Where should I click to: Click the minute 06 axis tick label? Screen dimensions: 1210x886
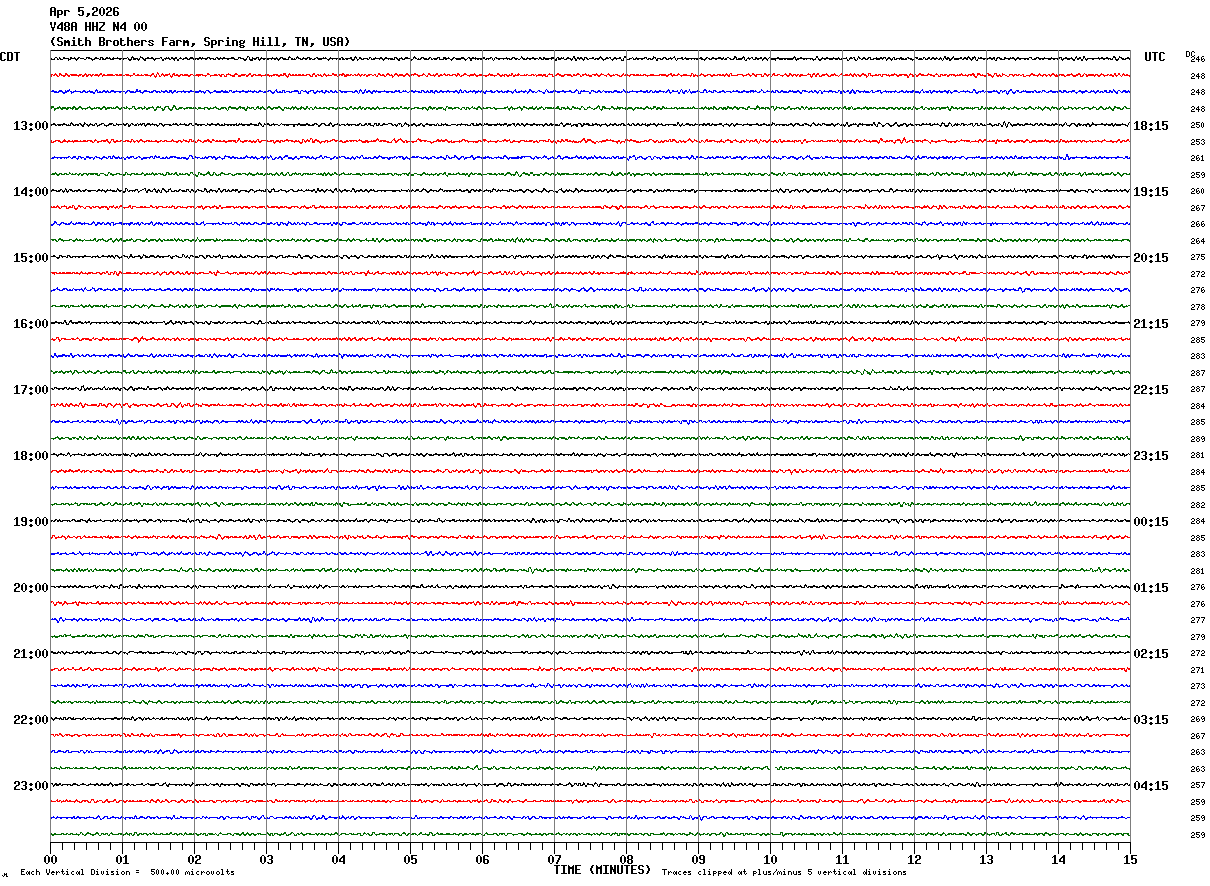tap(483, 859)
